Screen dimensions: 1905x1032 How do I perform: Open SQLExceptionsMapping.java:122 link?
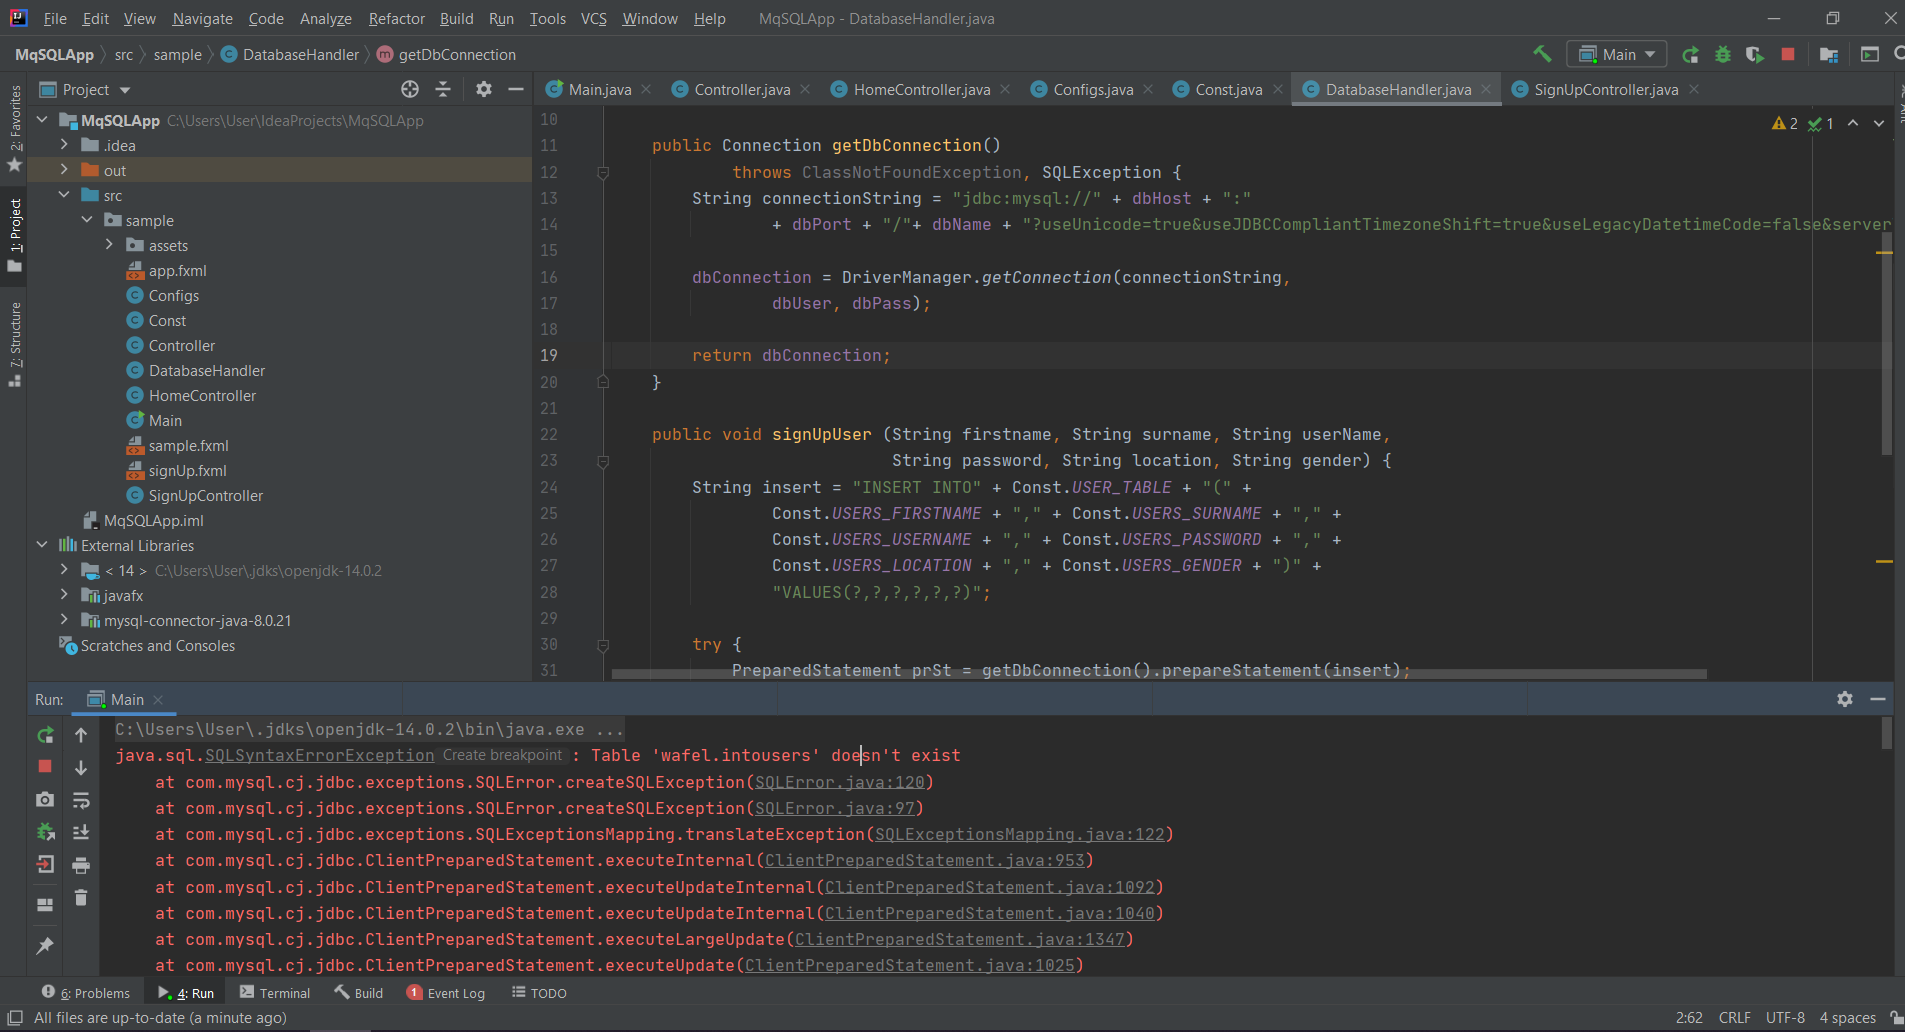[x=1020, y=834]
